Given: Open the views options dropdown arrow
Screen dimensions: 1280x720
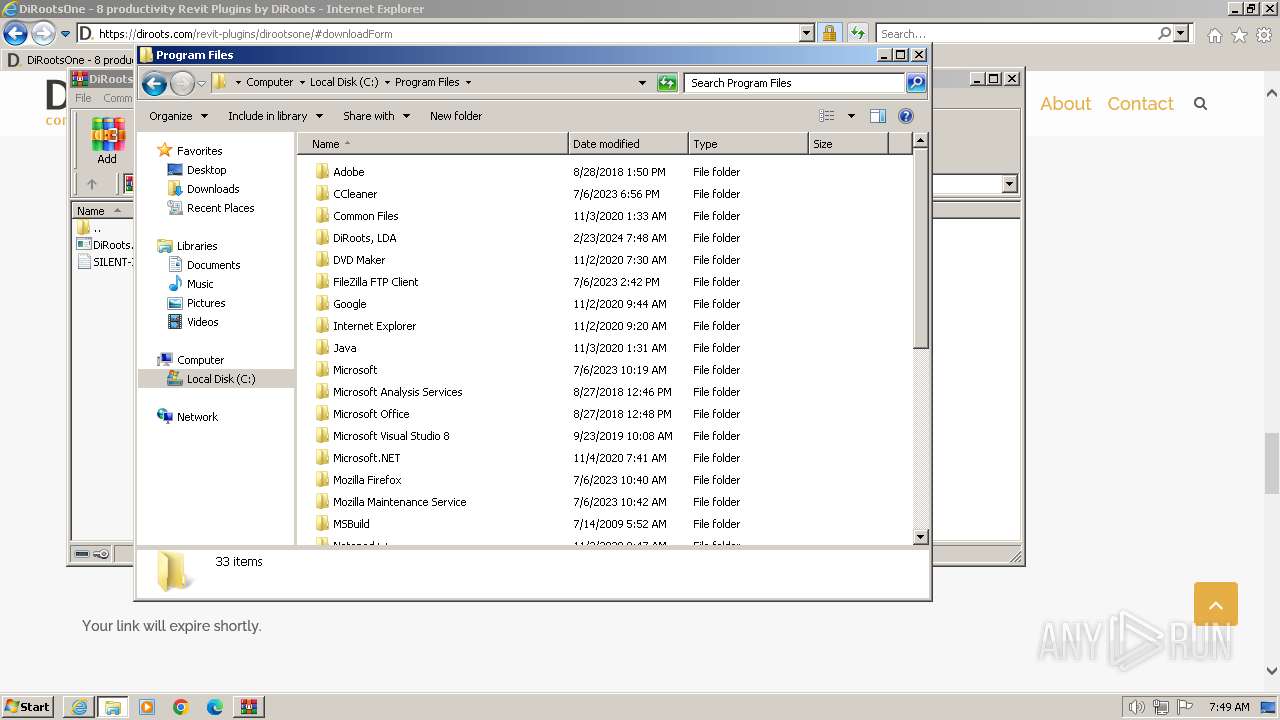Looking at the screenshot, I should [x=851, y=116].
